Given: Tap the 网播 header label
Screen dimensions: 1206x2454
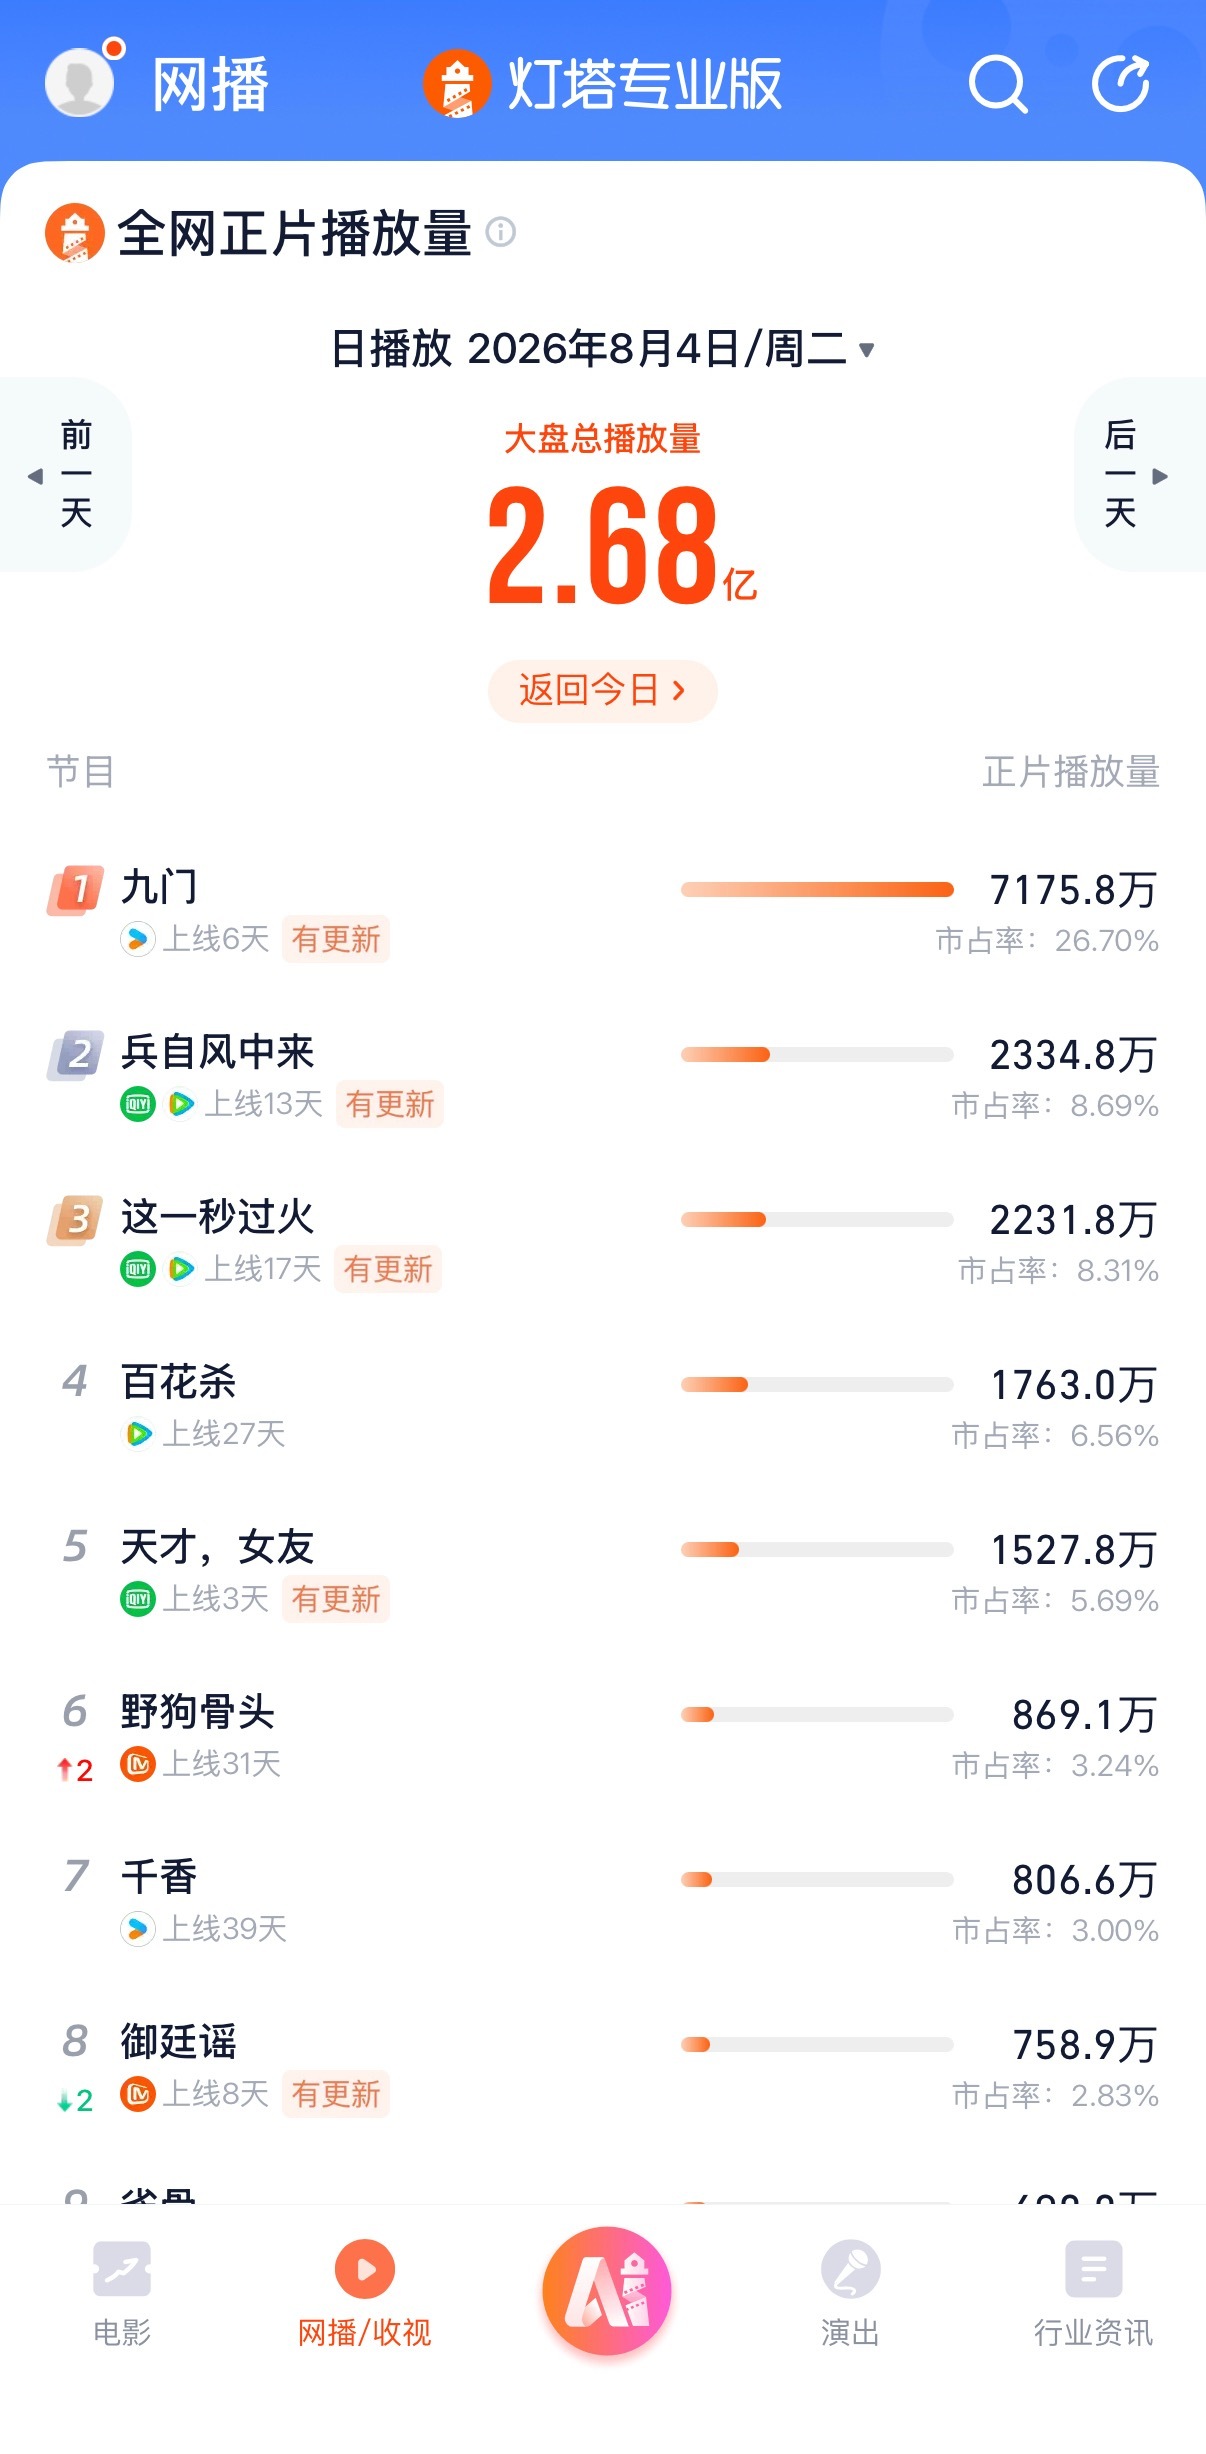Looking at the screenshot, I should (211, 84).
